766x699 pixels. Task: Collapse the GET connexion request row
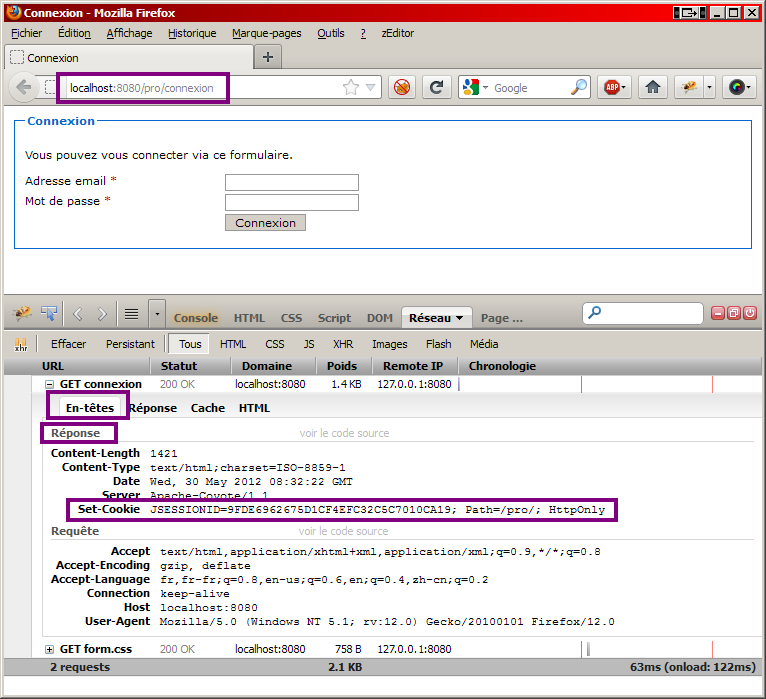coord(49,384)
